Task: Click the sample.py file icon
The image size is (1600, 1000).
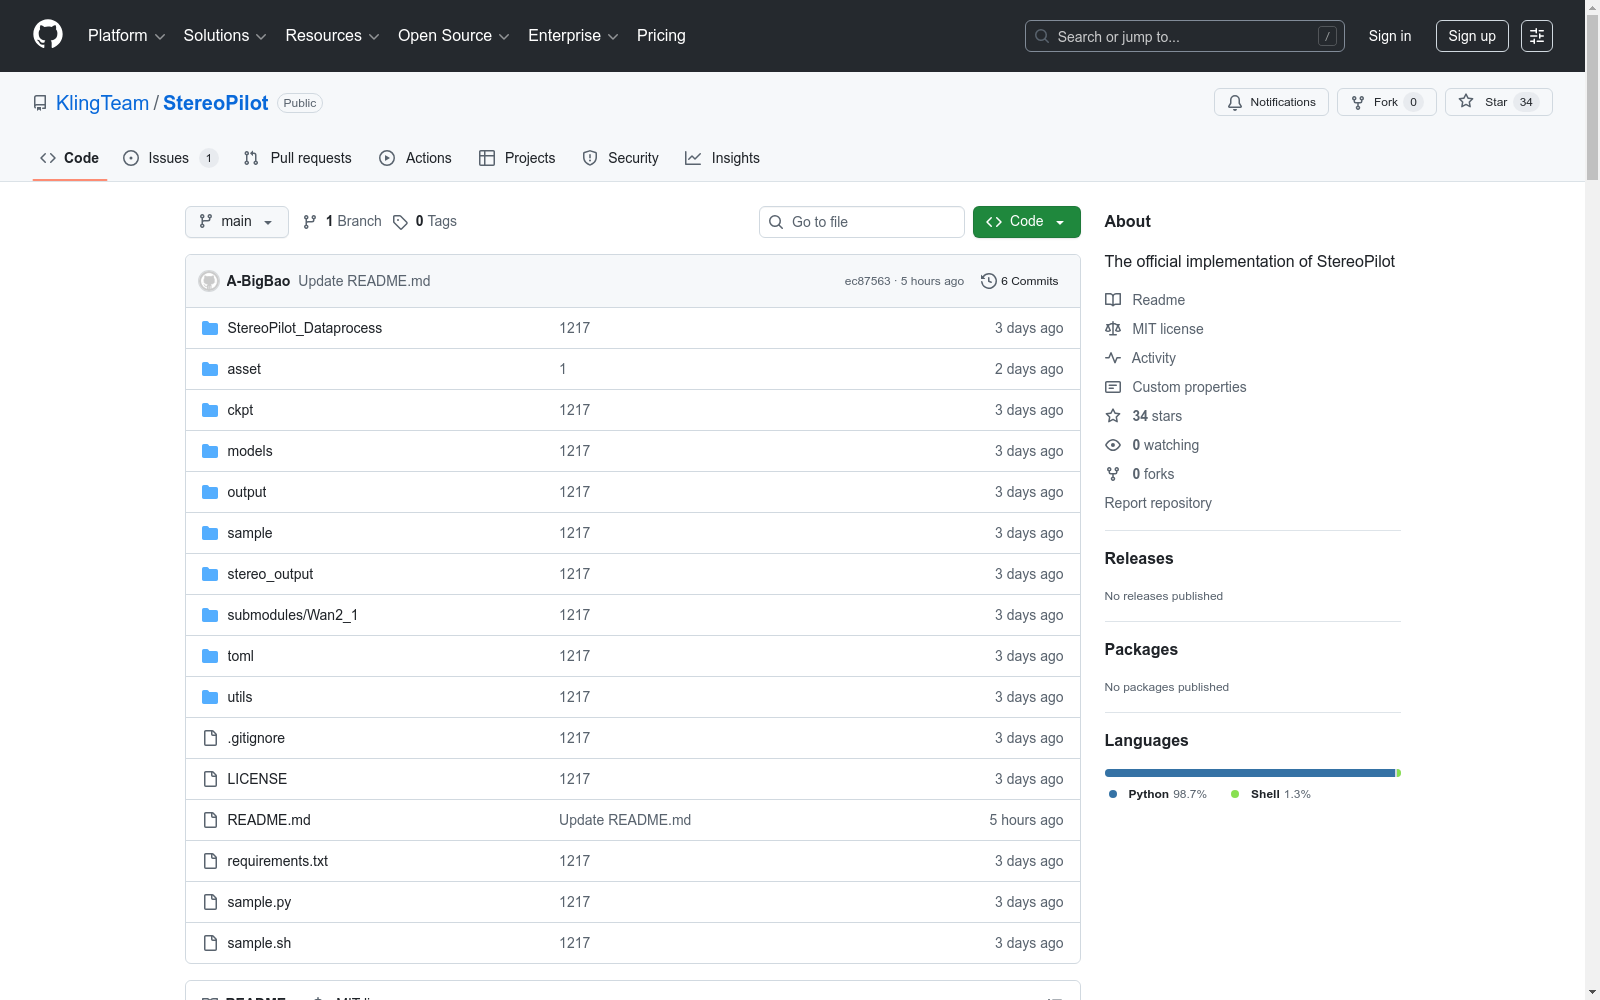Action: click(x=210, y=902)
